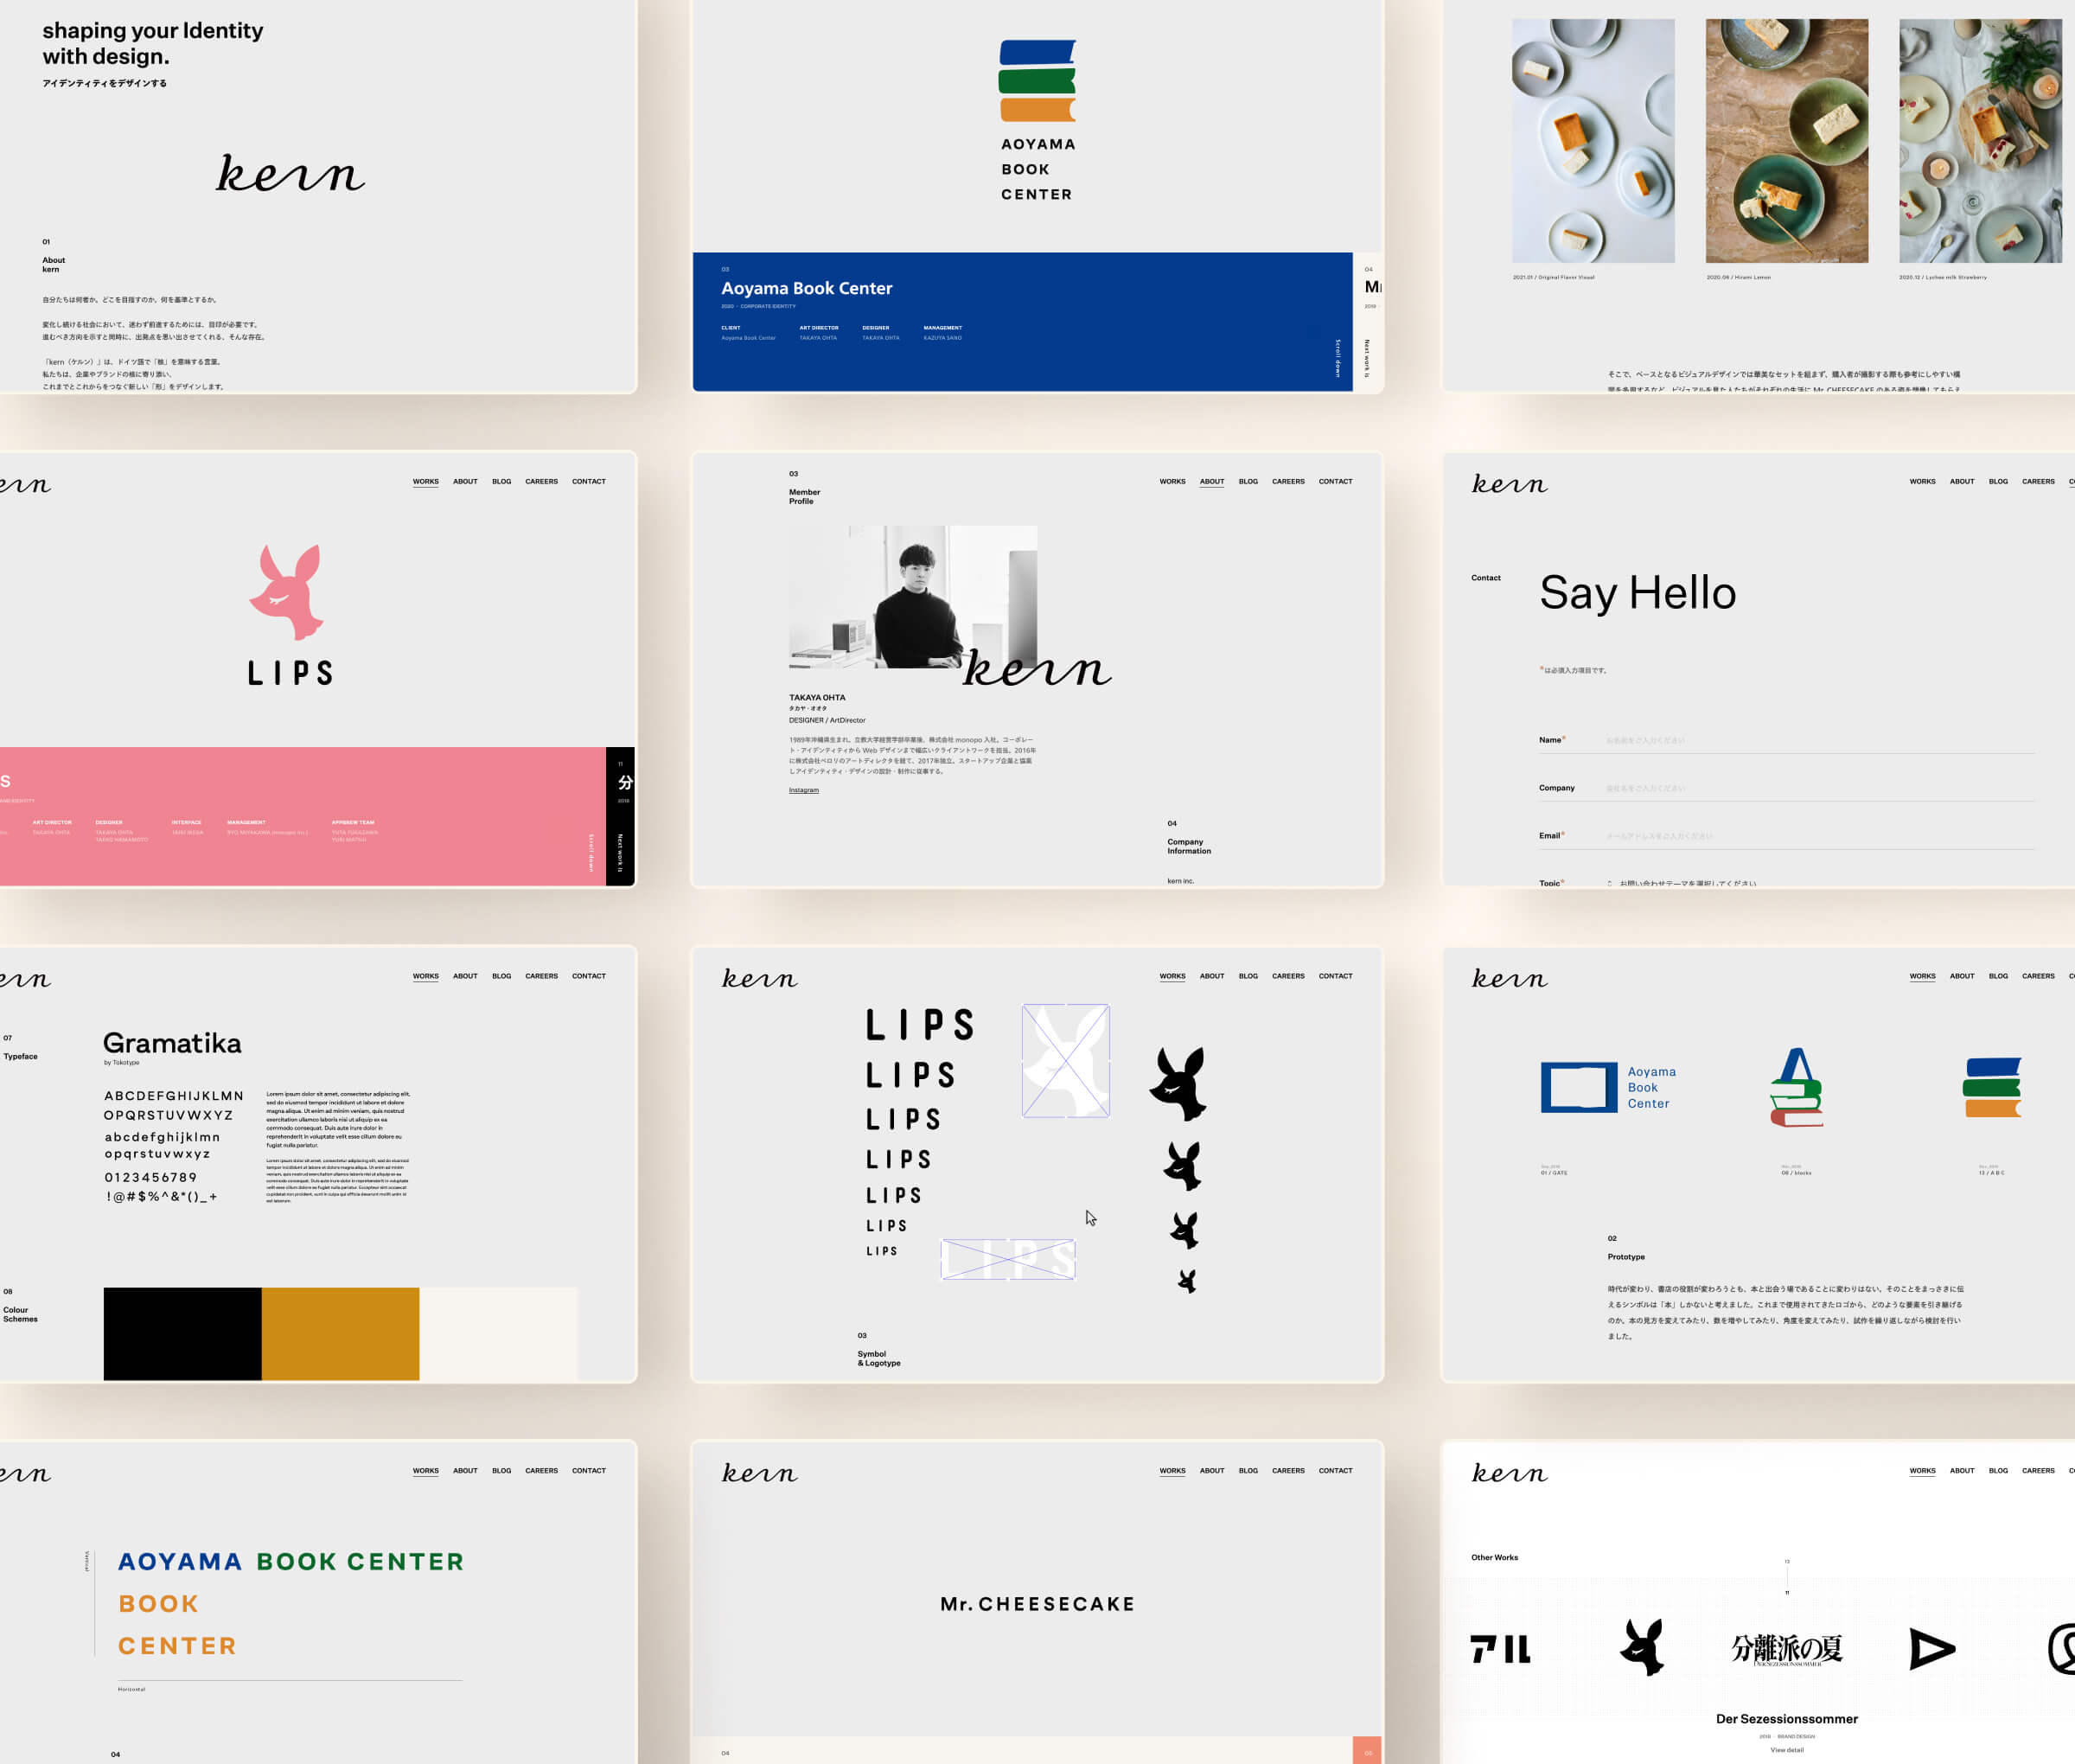The height and width of the screenshot is (1764, 2075).
Task: Click the Say Hello heading
Action: point(1638,593)
